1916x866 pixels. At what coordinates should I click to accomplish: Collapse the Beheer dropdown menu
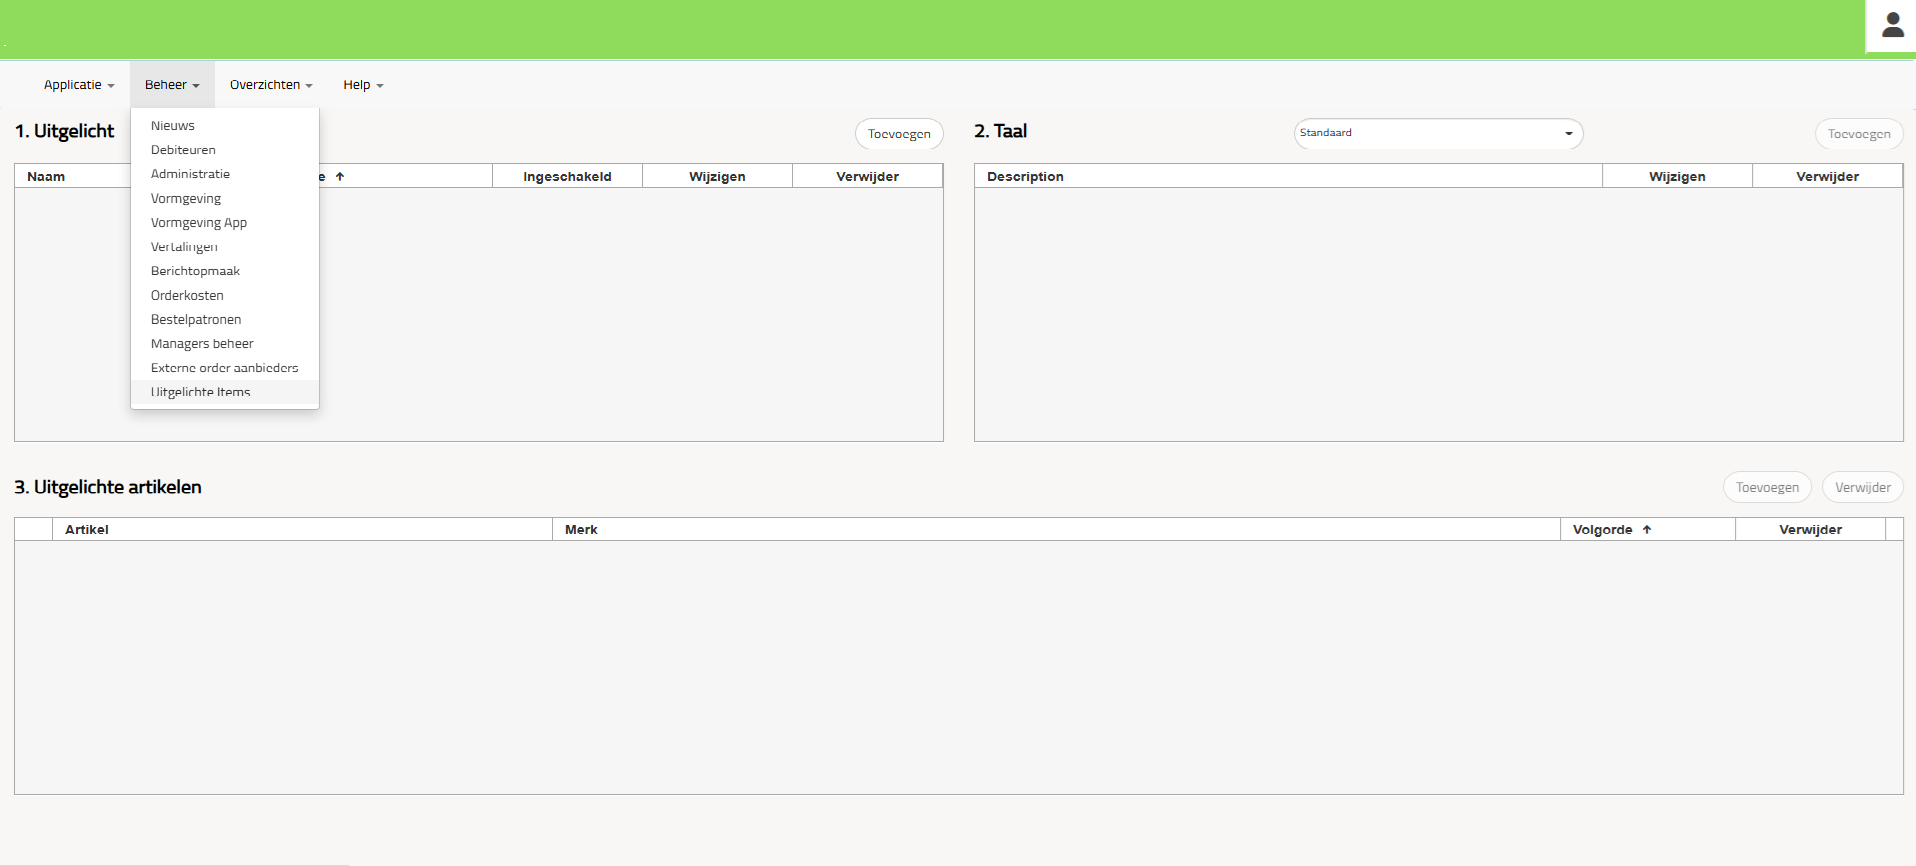point(172,85)
